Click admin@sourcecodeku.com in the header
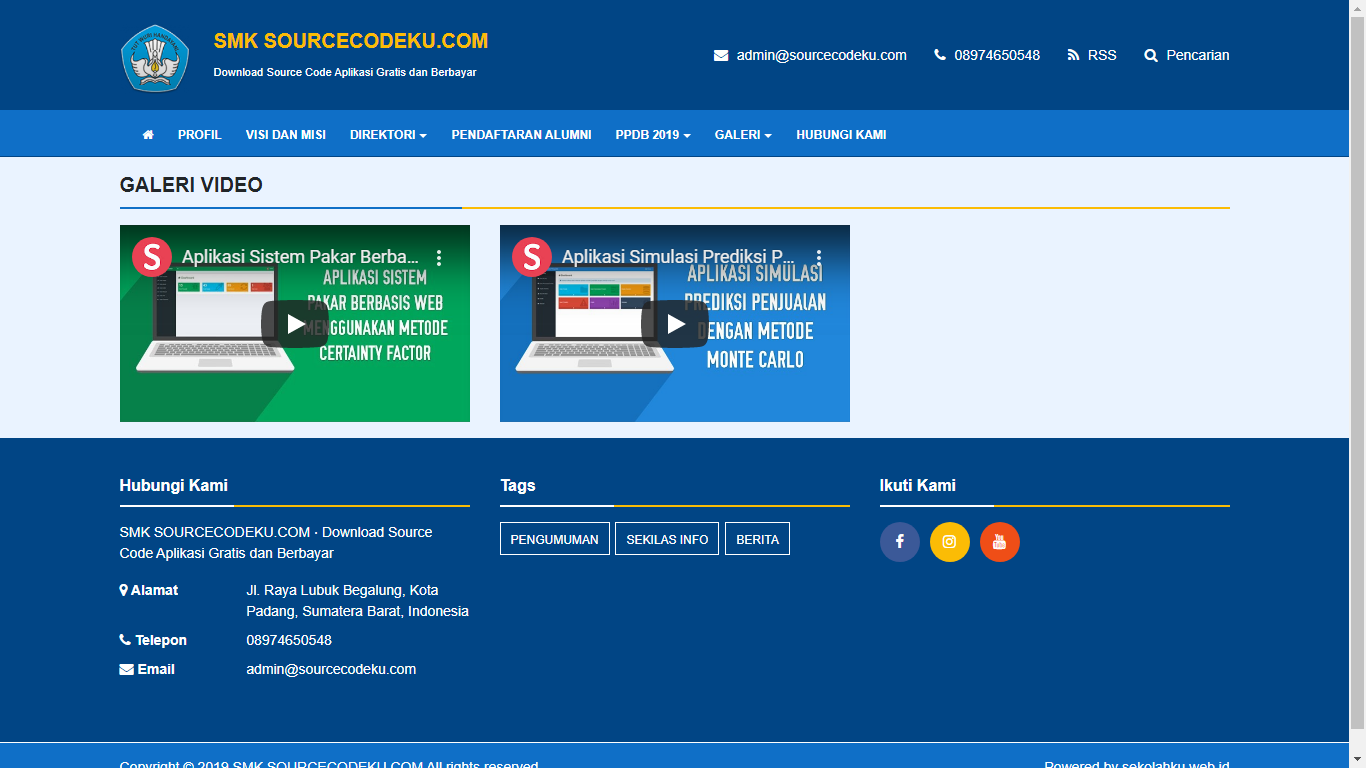This screenshot has width=1366, height=768. click(x=822, y=55)
